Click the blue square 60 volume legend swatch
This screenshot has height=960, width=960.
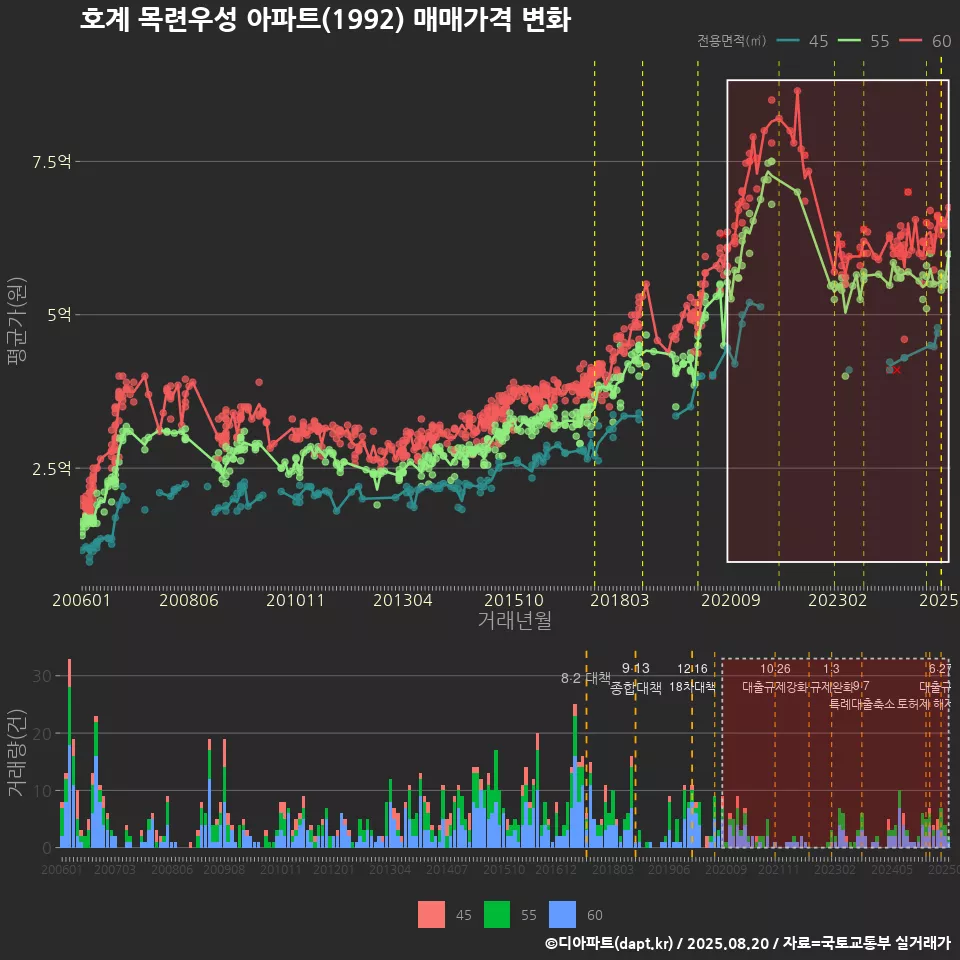[562, 915]
